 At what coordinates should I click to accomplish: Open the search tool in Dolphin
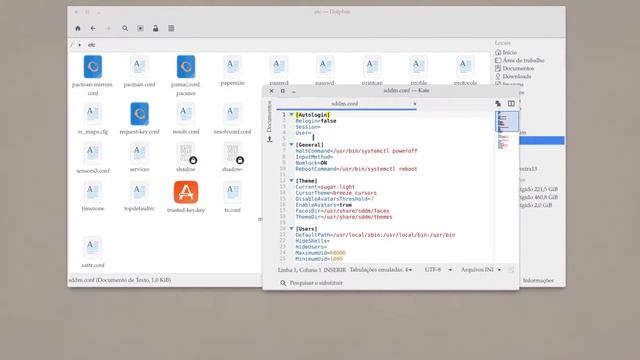click(x=125, y=28)
